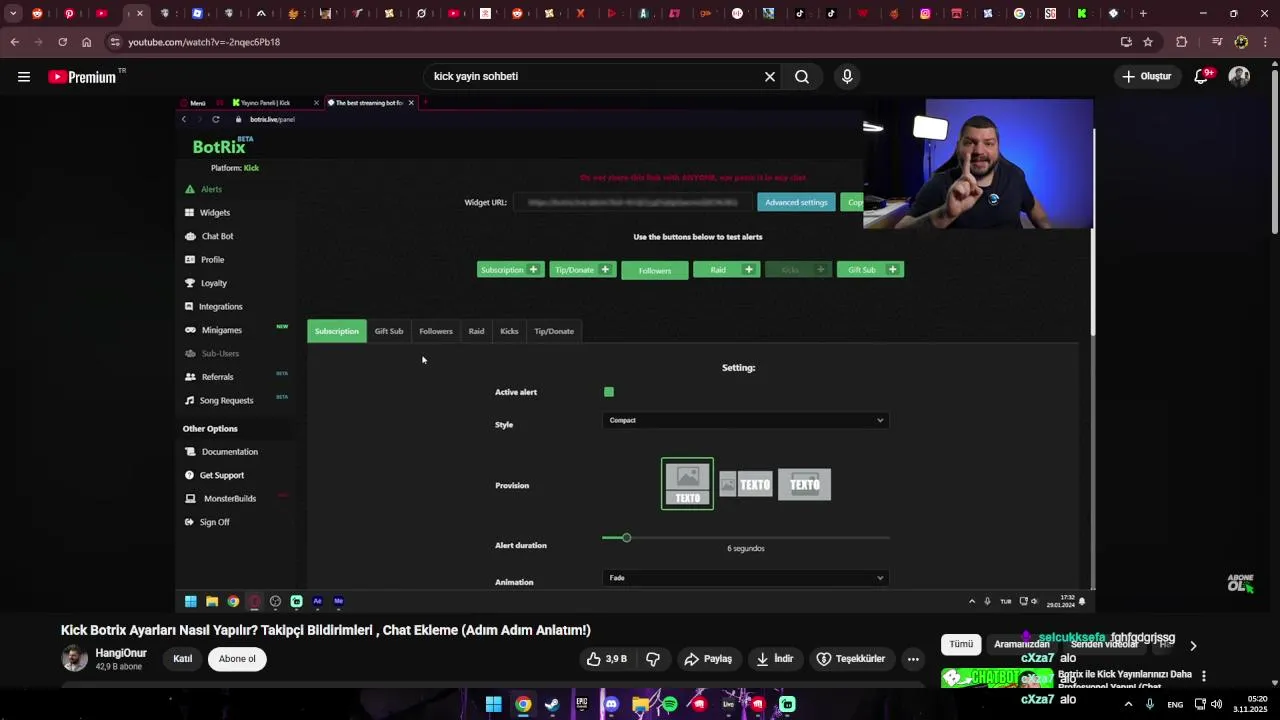Clear the YouTube search box text
This screenshot has height=720, width=1280.
click(770, 77)
